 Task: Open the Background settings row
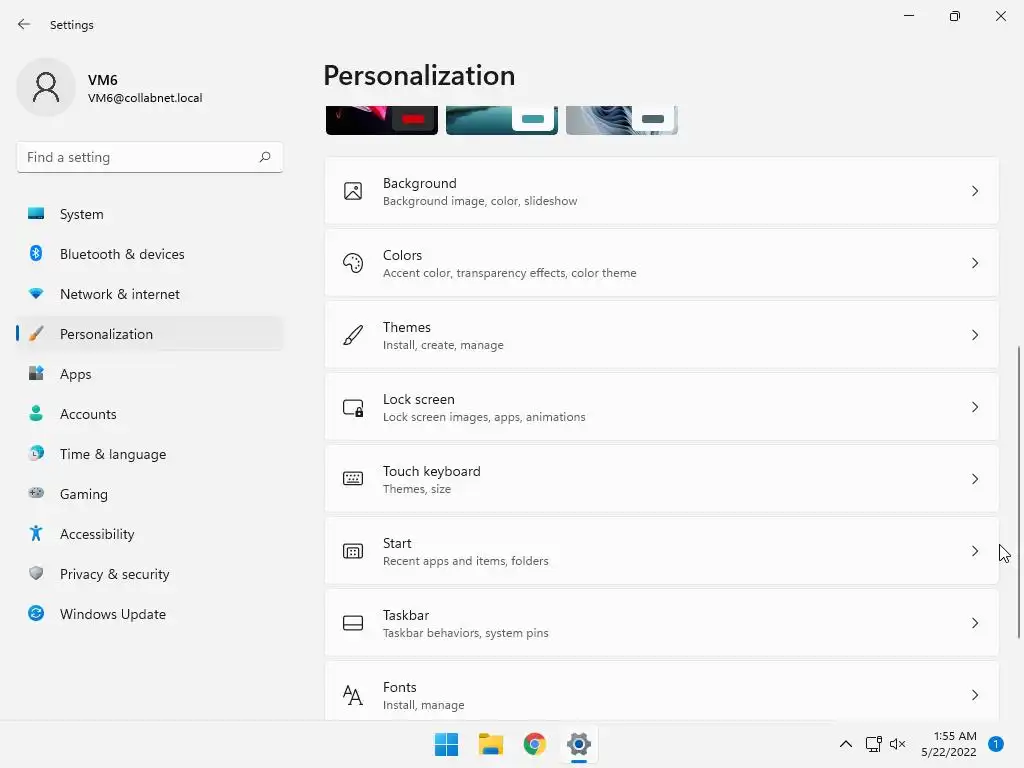click(x=662, y=191)
